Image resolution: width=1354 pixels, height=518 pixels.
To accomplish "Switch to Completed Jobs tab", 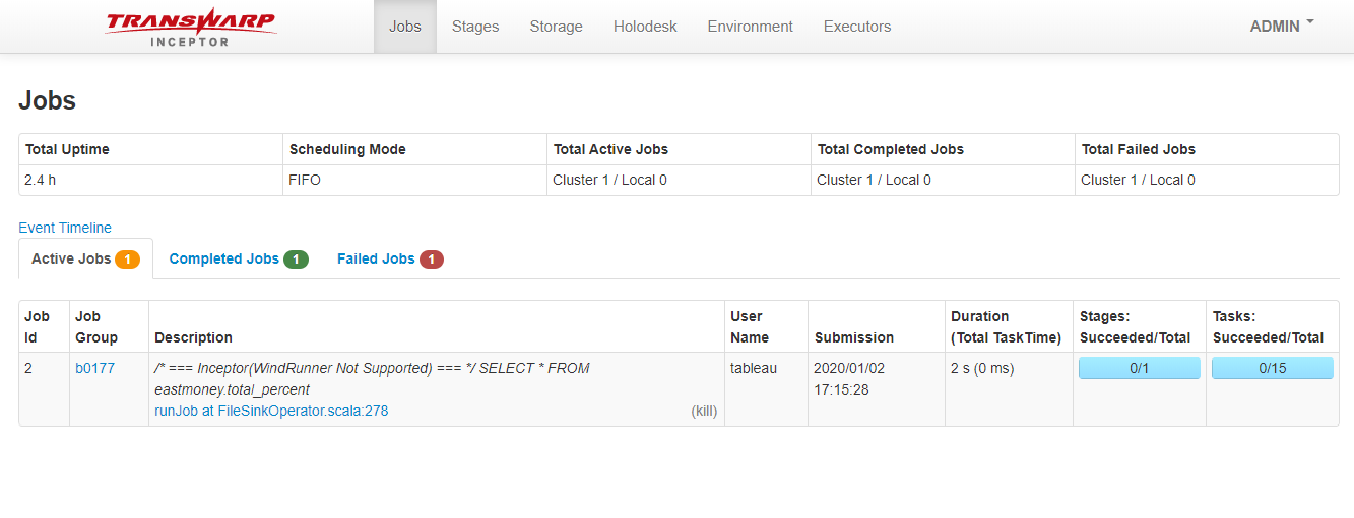I will click(x=224, y=259).
